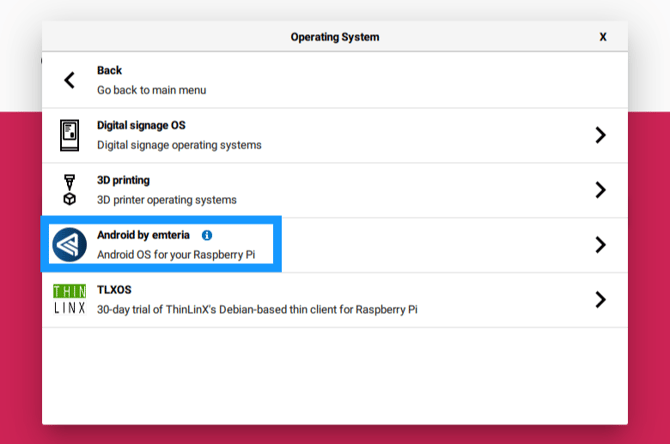Select the Back menu entry

(x=335, y=80)
